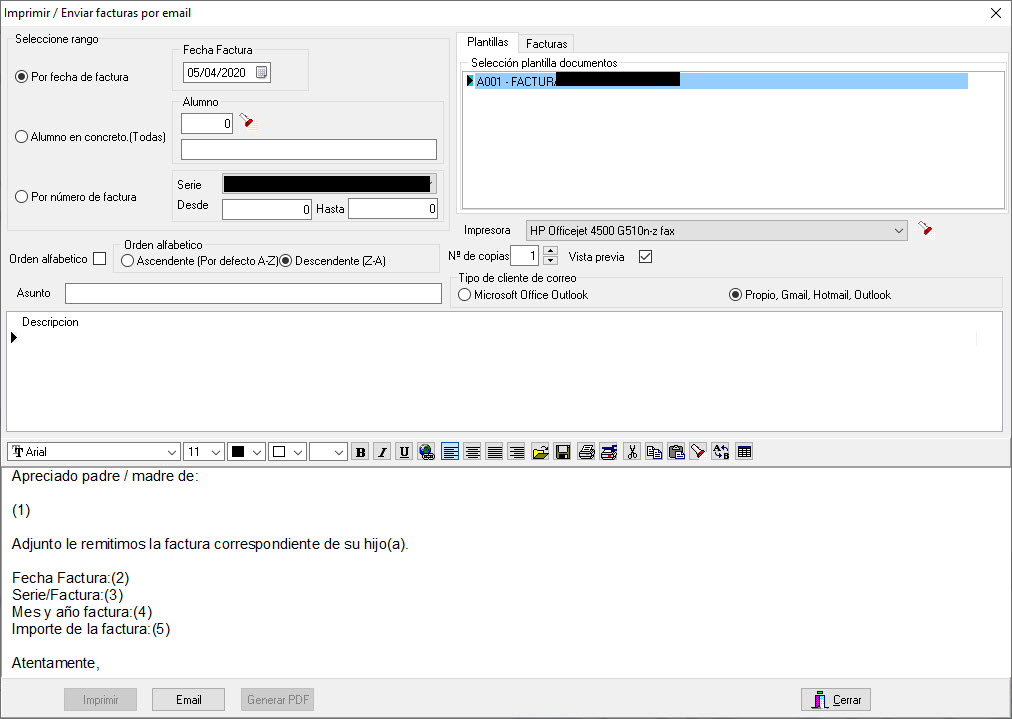The width and height of the screenshot is (1012, 719).
Task: Toggle italic formatting in the editor toolbar
Action: pos(382,452)
